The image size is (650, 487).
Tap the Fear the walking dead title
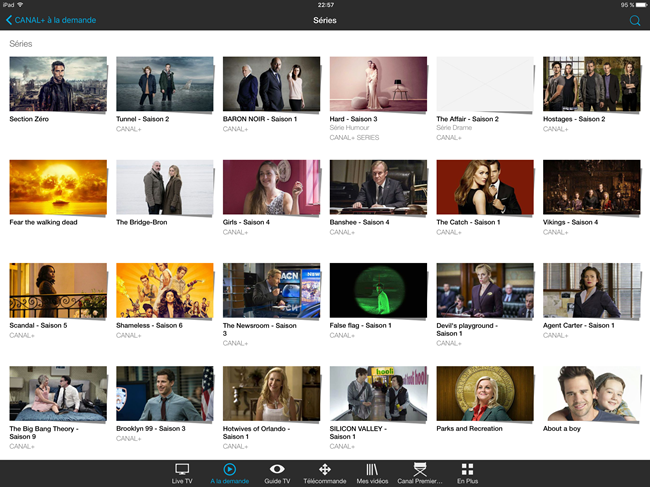click(x=44, y=222)
